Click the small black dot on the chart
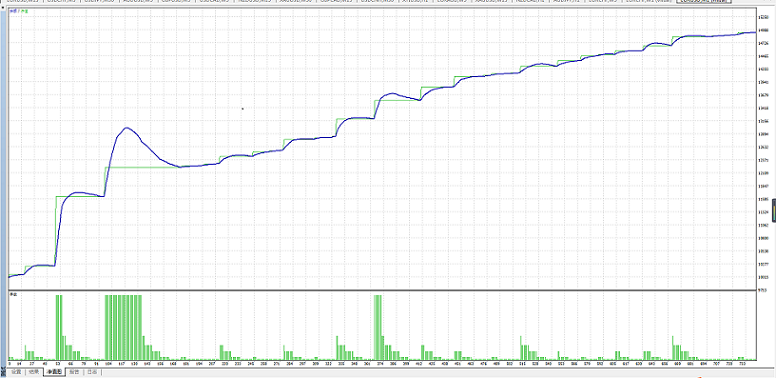This screenshot has height=378, width=776. pyautogui.click(x=242, y=108)
